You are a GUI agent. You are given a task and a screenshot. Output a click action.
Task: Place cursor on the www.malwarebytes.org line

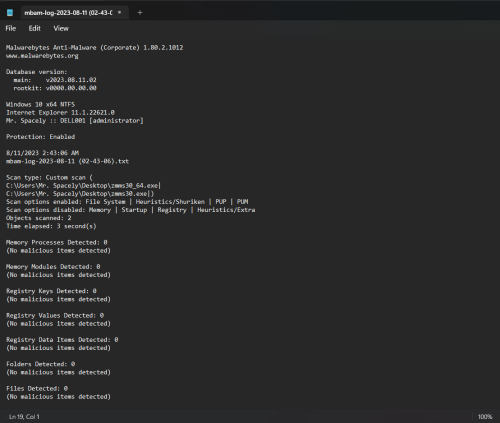pos(42,56)
